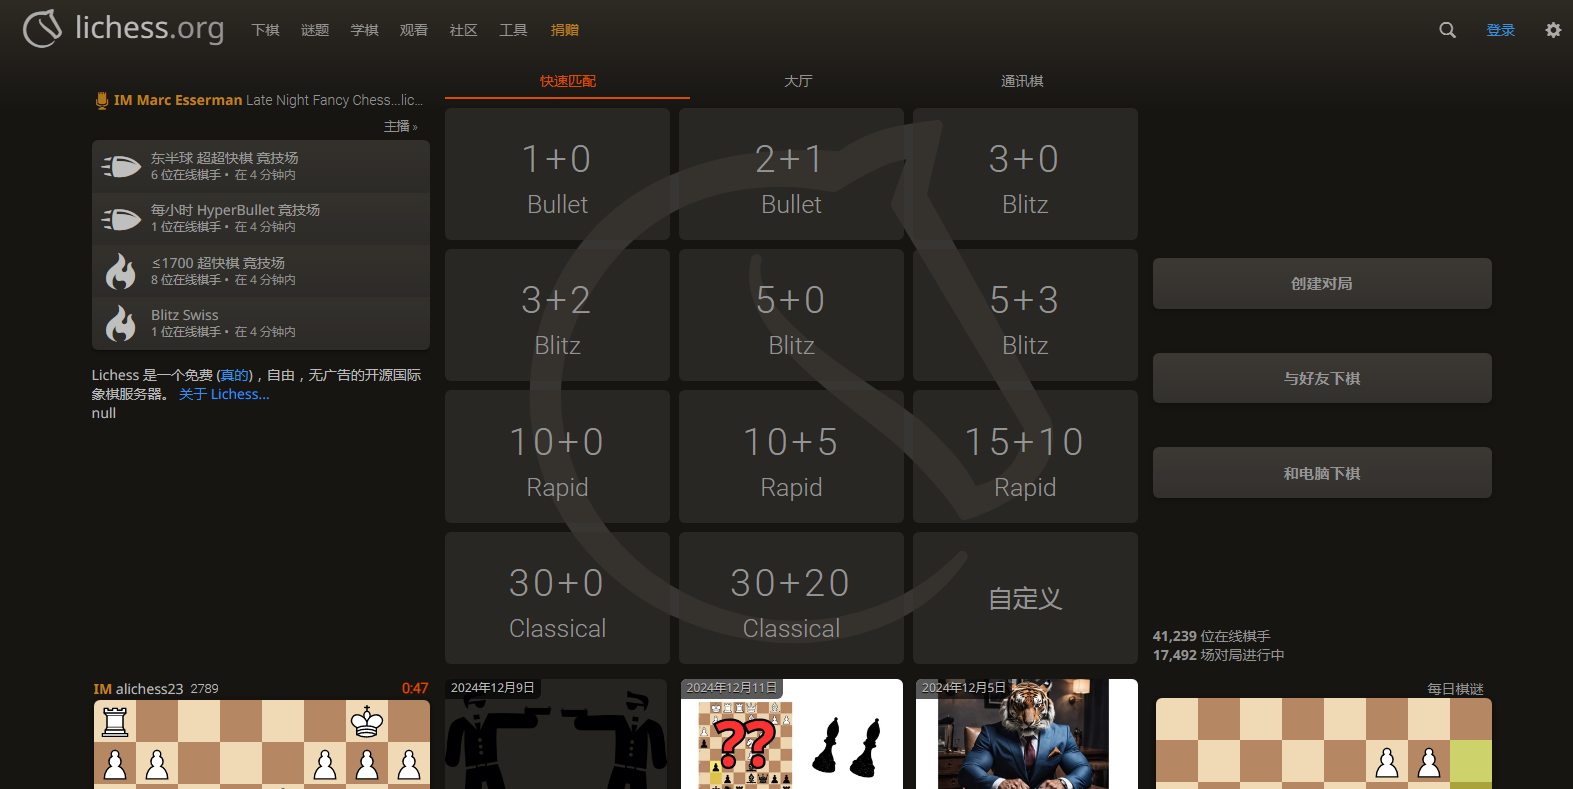Click bullet icon of 每小时 HyperBullet 竞技场
Screen dimensions: 1573x789
click(121, 219)
